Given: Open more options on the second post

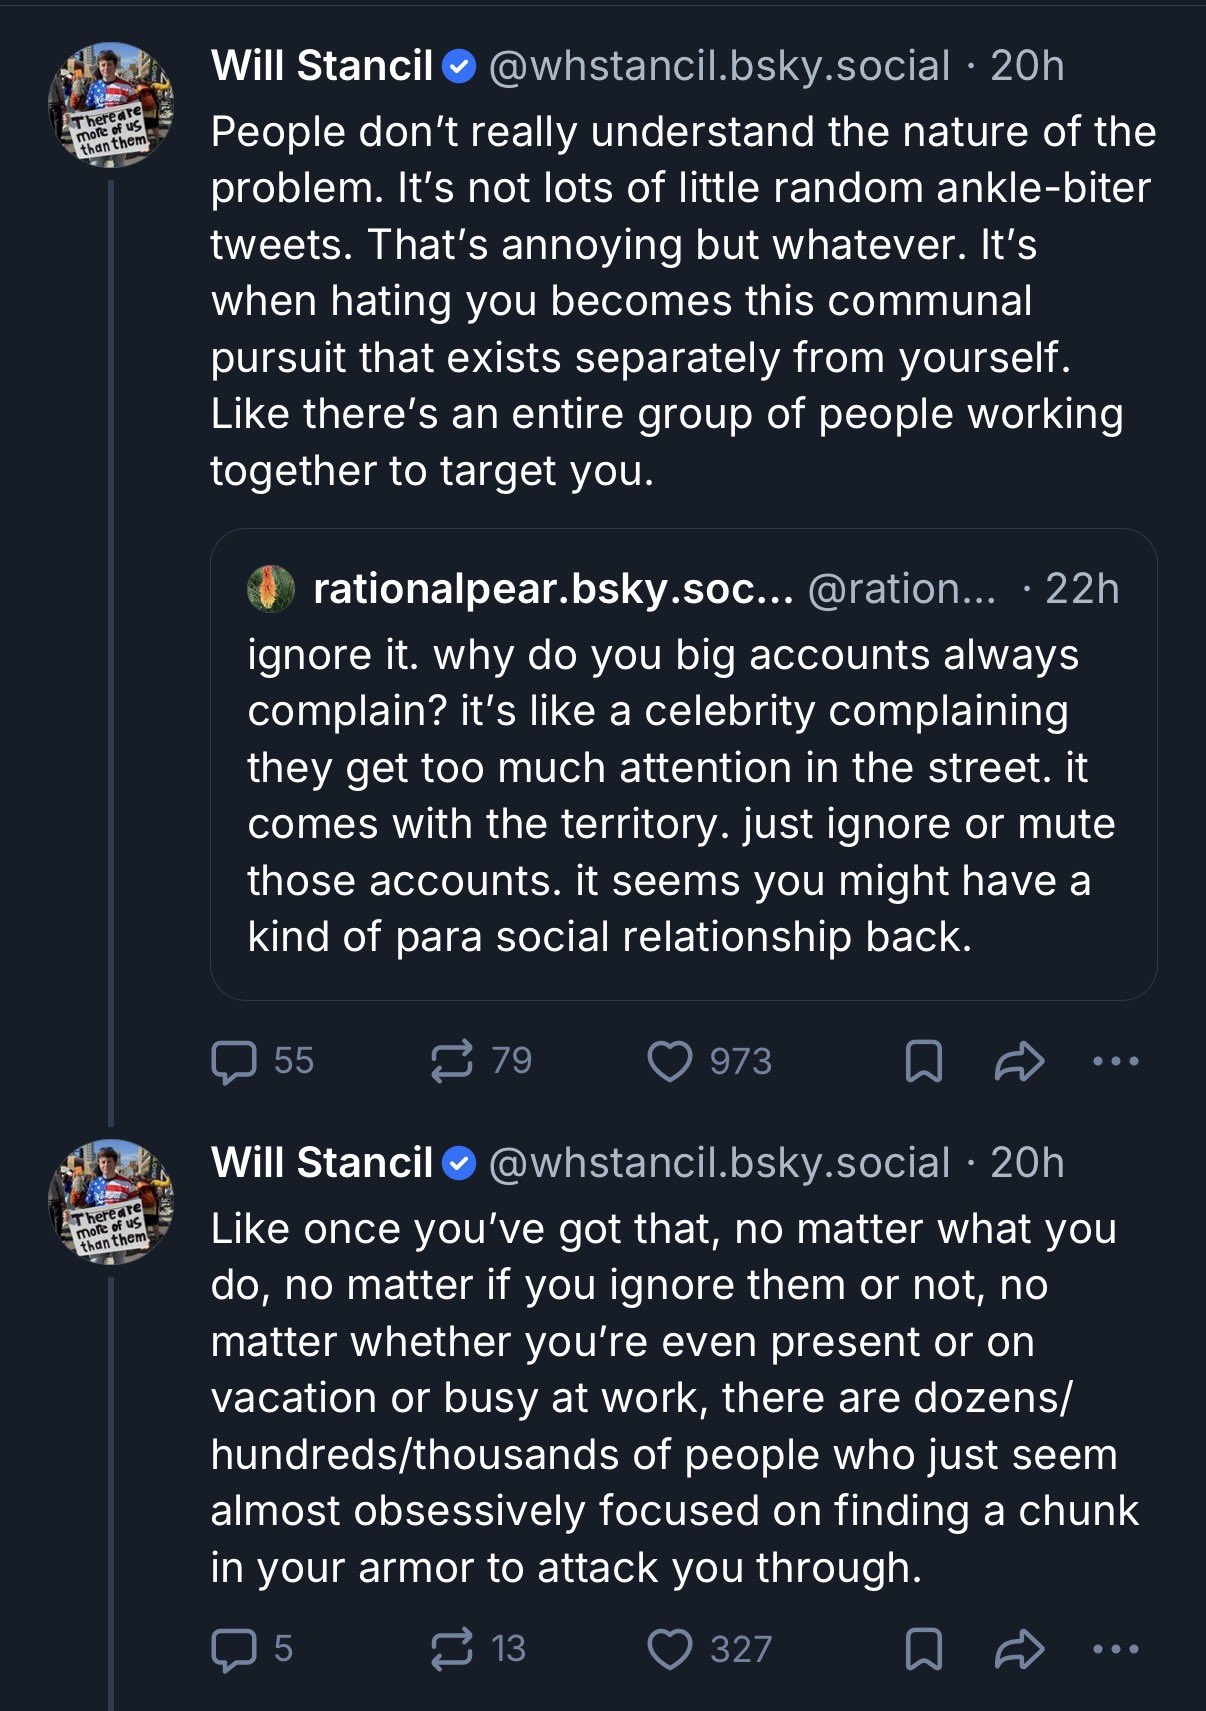Looking at the screenshot, I should tap(1115, 1649).
